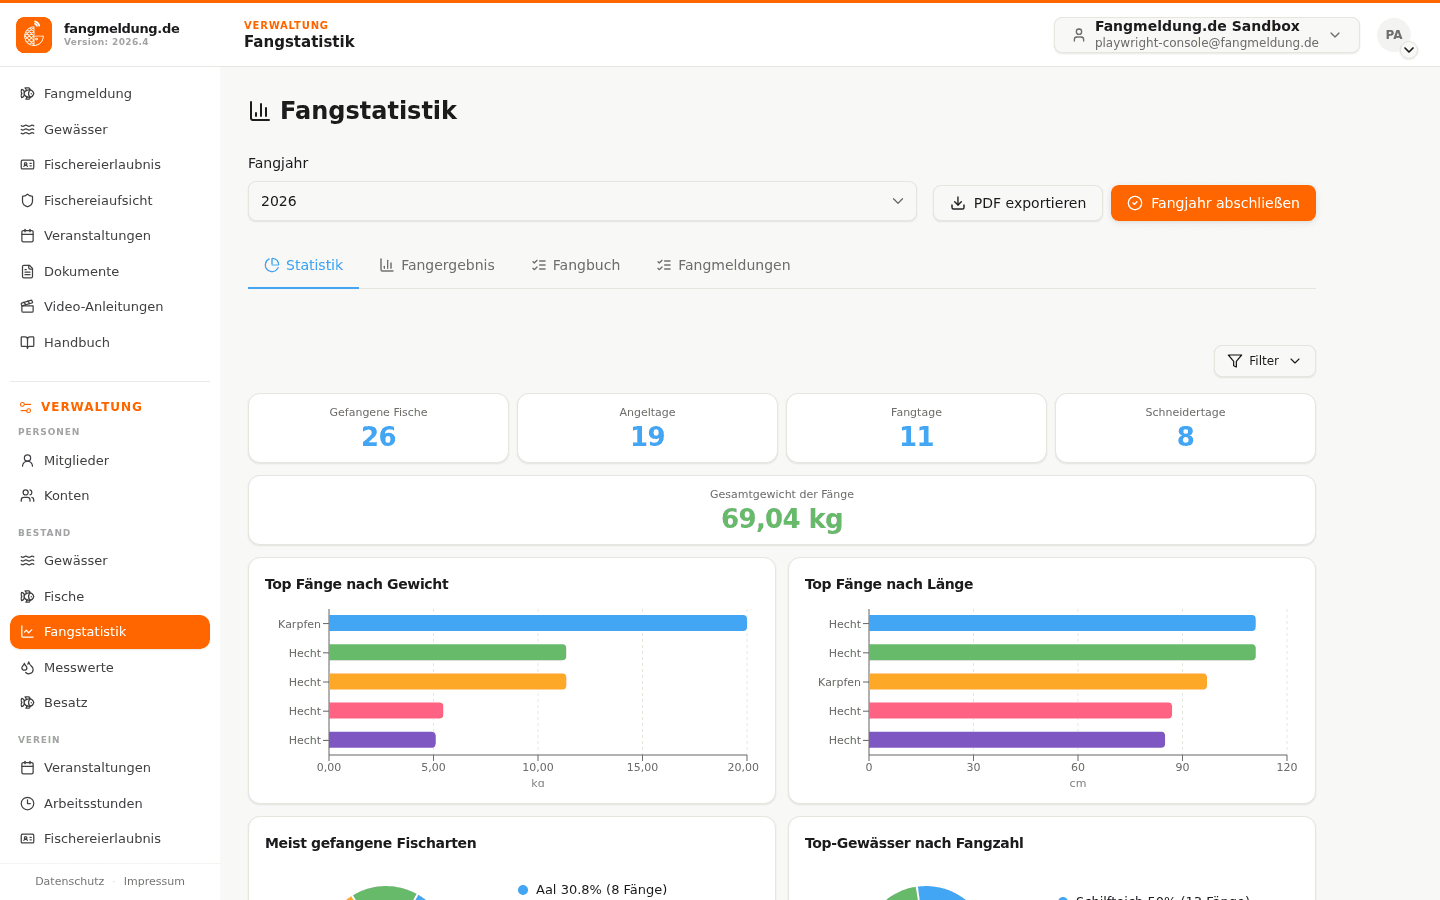Switch to the Fangbuch tab
This screenshot has width=1440, height=900.
pyautogui.click(x=576, y=265)
